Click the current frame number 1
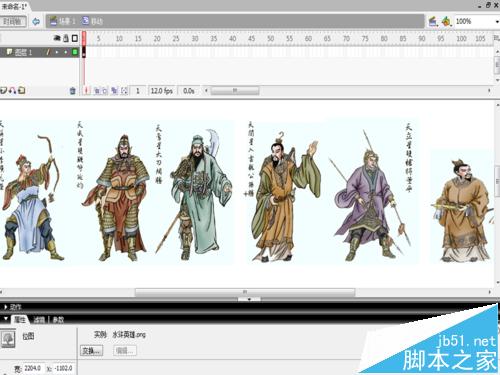The height and width of the screenshot is (375, 500). coord(138,91)
